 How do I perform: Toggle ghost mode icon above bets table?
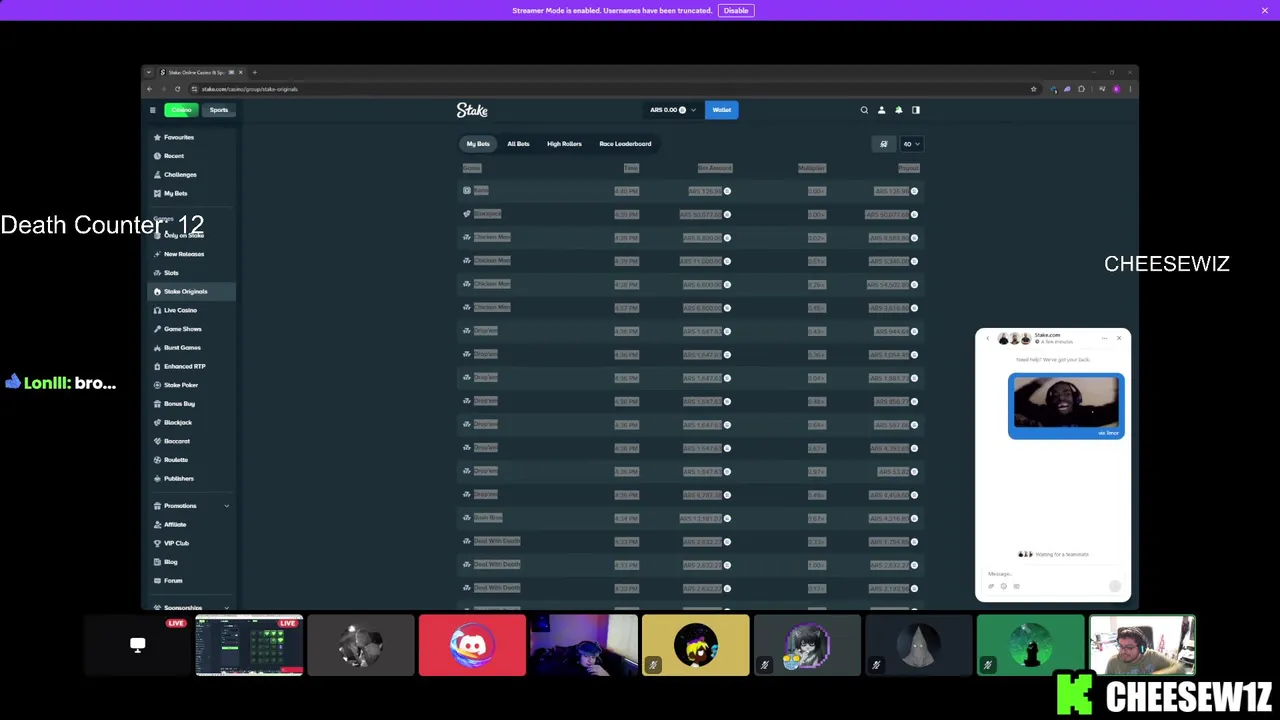click(883, 144)
